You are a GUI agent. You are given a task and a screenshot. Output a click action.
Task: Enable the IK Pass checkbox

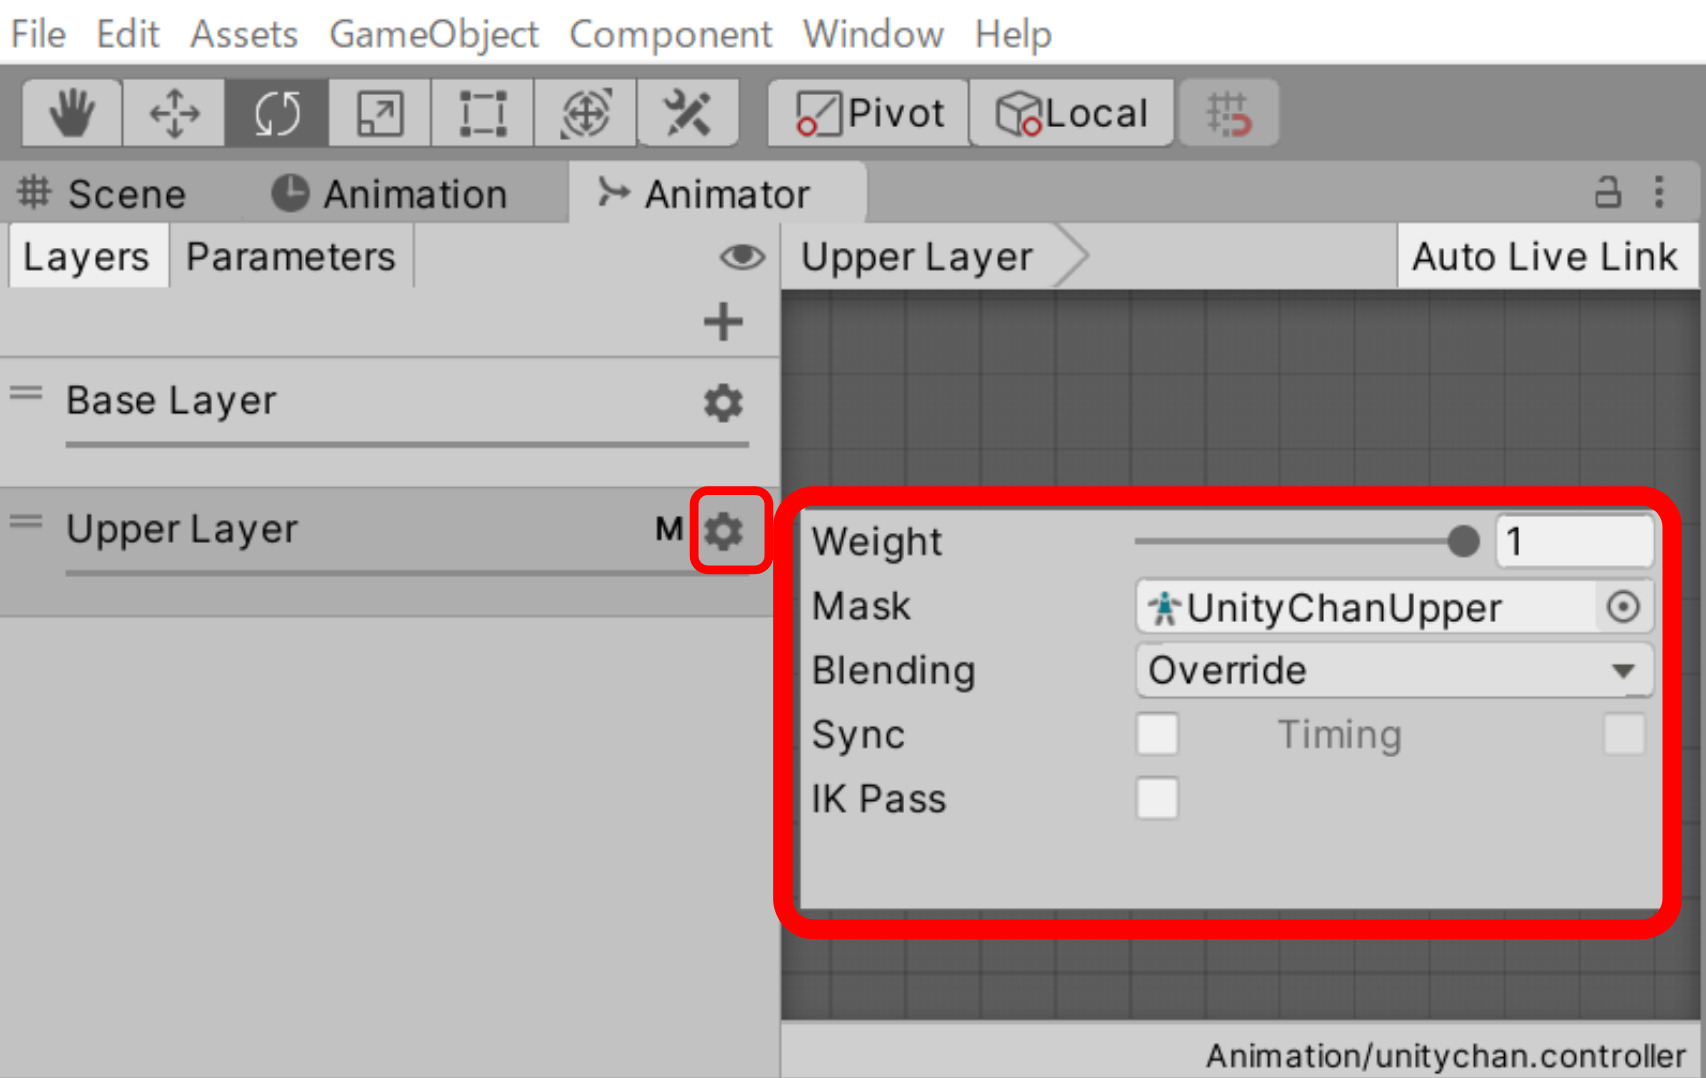[x=1157, y=799]
